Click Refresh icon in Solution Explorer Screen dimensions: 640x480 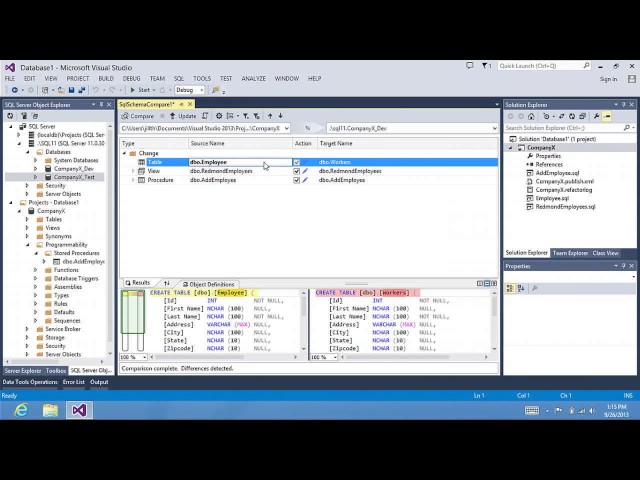(572, 116)
